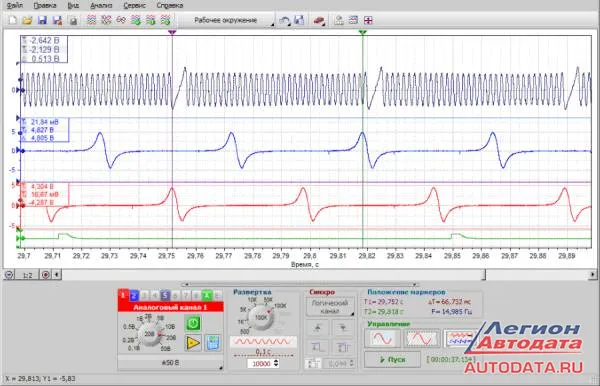
Task: Click the yellow amplifier triangle icon
Action: click(x=193, y=343)
